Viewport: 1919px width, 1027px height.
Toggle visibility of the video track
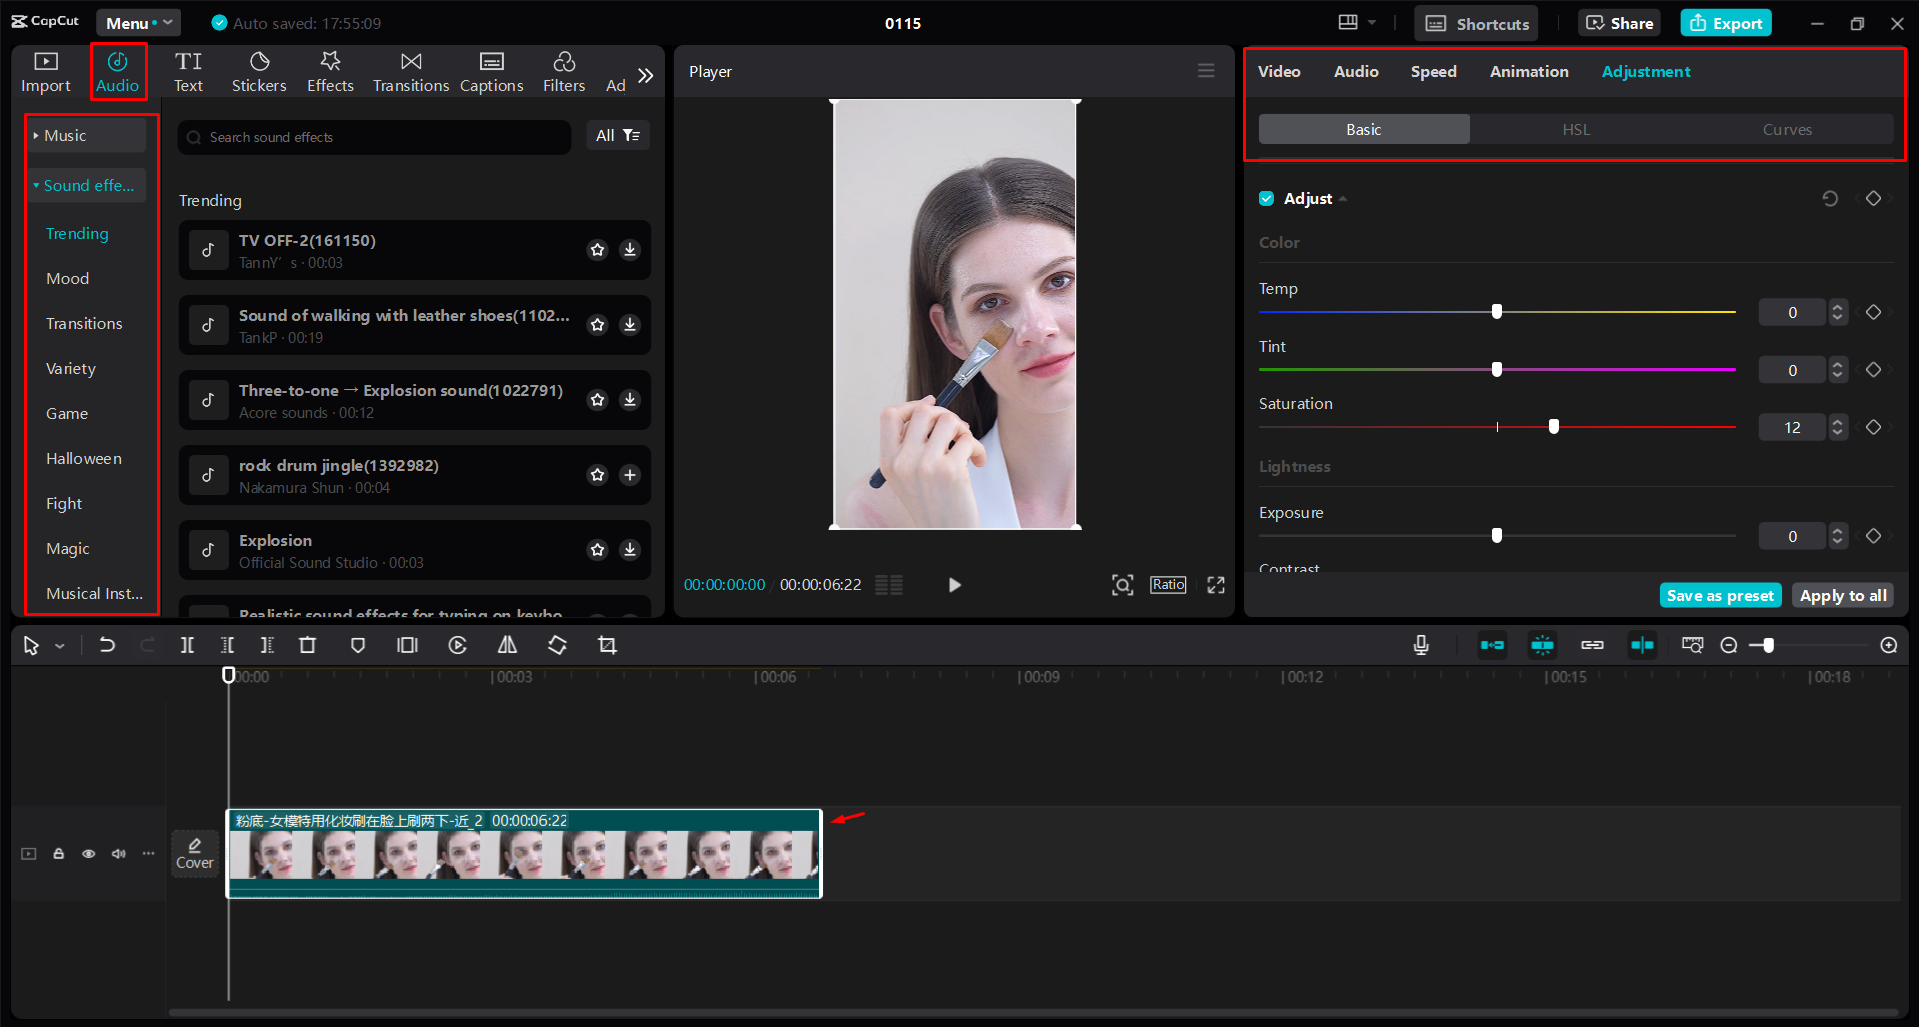88,853
